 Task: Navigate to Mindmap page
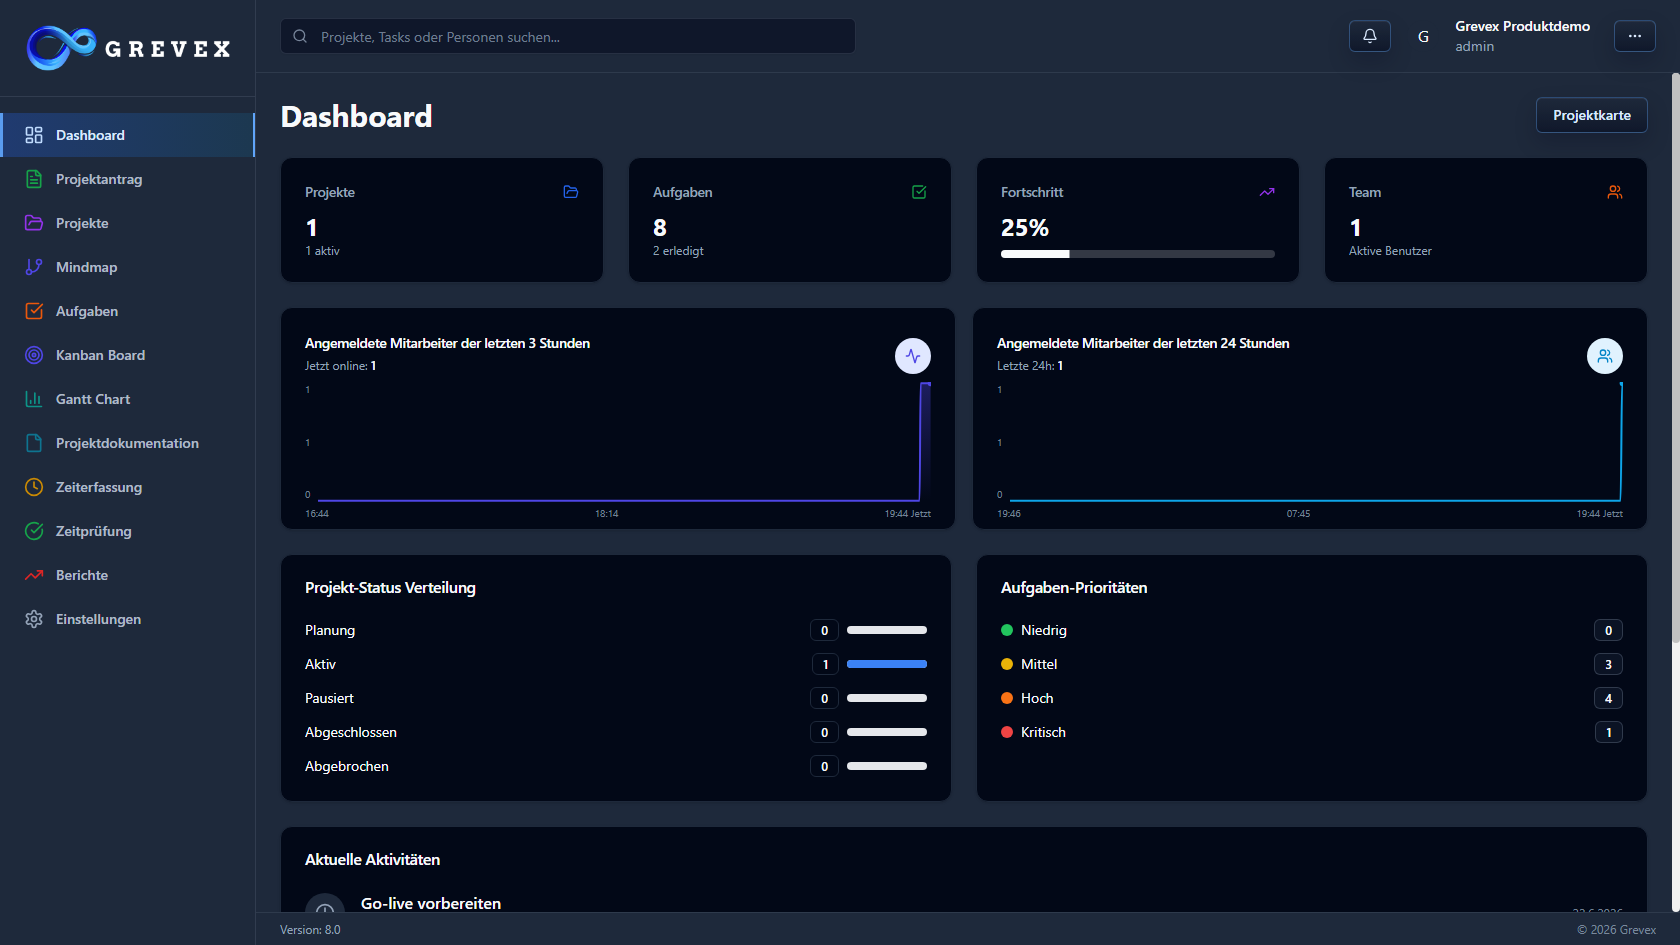click(127, 267)
